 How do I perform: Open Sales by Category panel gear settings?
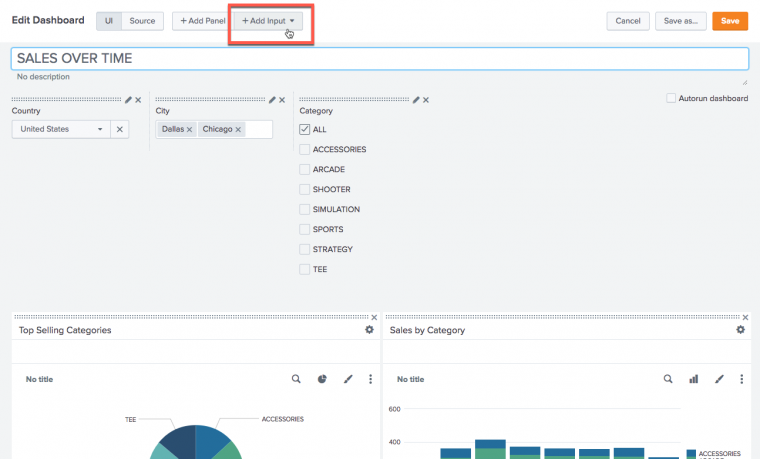point(741,330)
